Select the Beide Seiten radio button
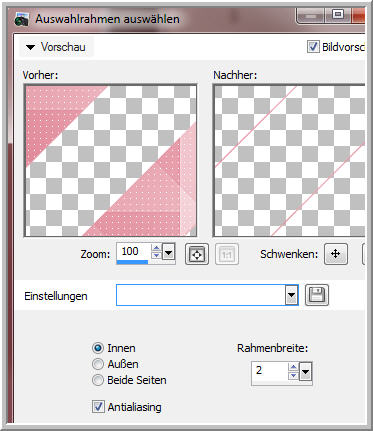This screenshot has height=431, width=373. pyautogui.click(x=98, y=380)
